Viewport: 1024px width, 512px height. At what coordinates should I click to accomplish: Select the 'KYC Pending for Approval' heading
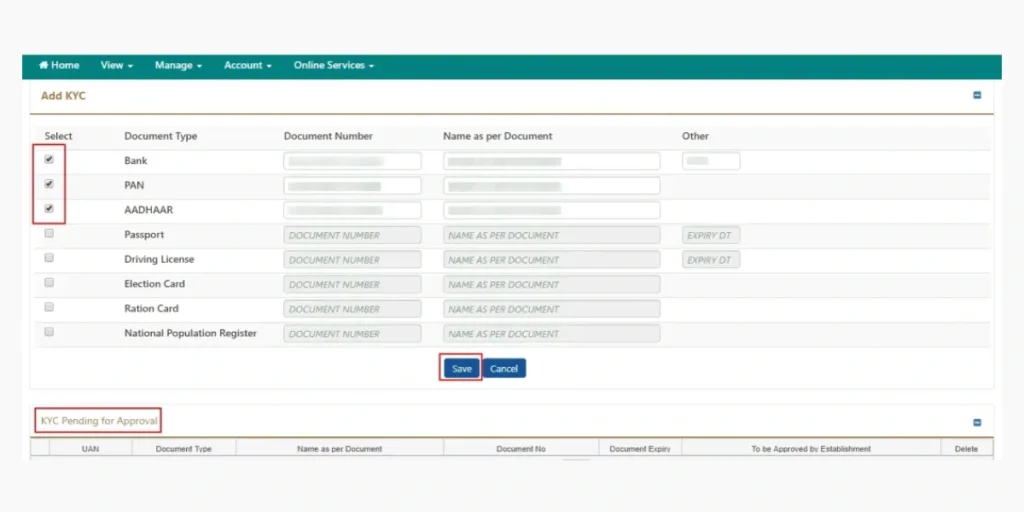coord(99,421)
